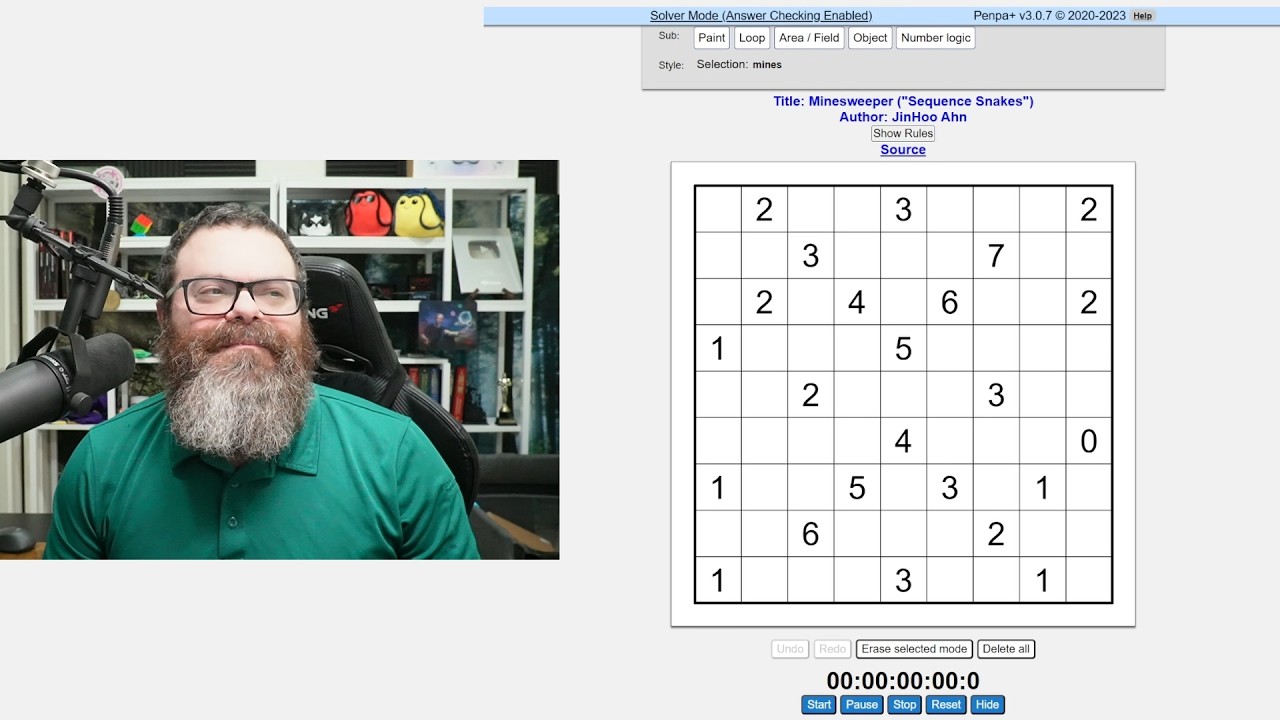Toggle Erase selected mode
Image resolution: width=1280 pixels, height=720 pixels.
tap(914, 649)
